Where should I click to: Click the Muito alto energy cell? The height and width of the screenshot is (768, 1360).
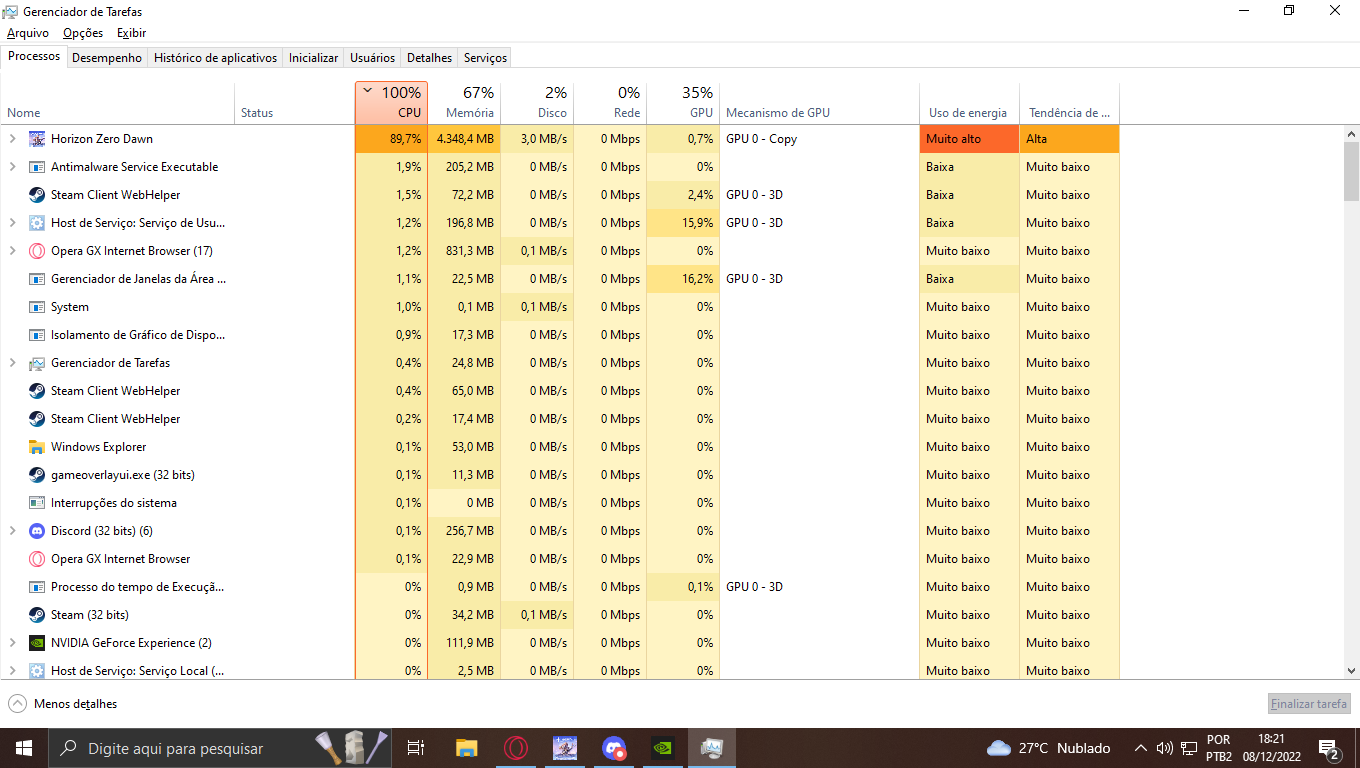pyautogui.click(x=969, y=139)
